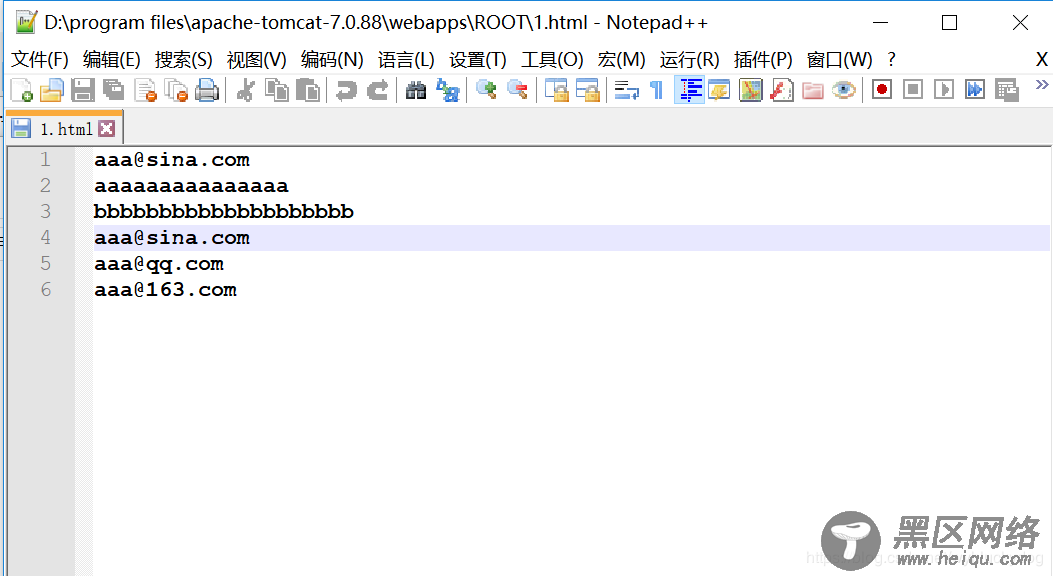Open the 插件(P) menu

[x=763, y=60]
